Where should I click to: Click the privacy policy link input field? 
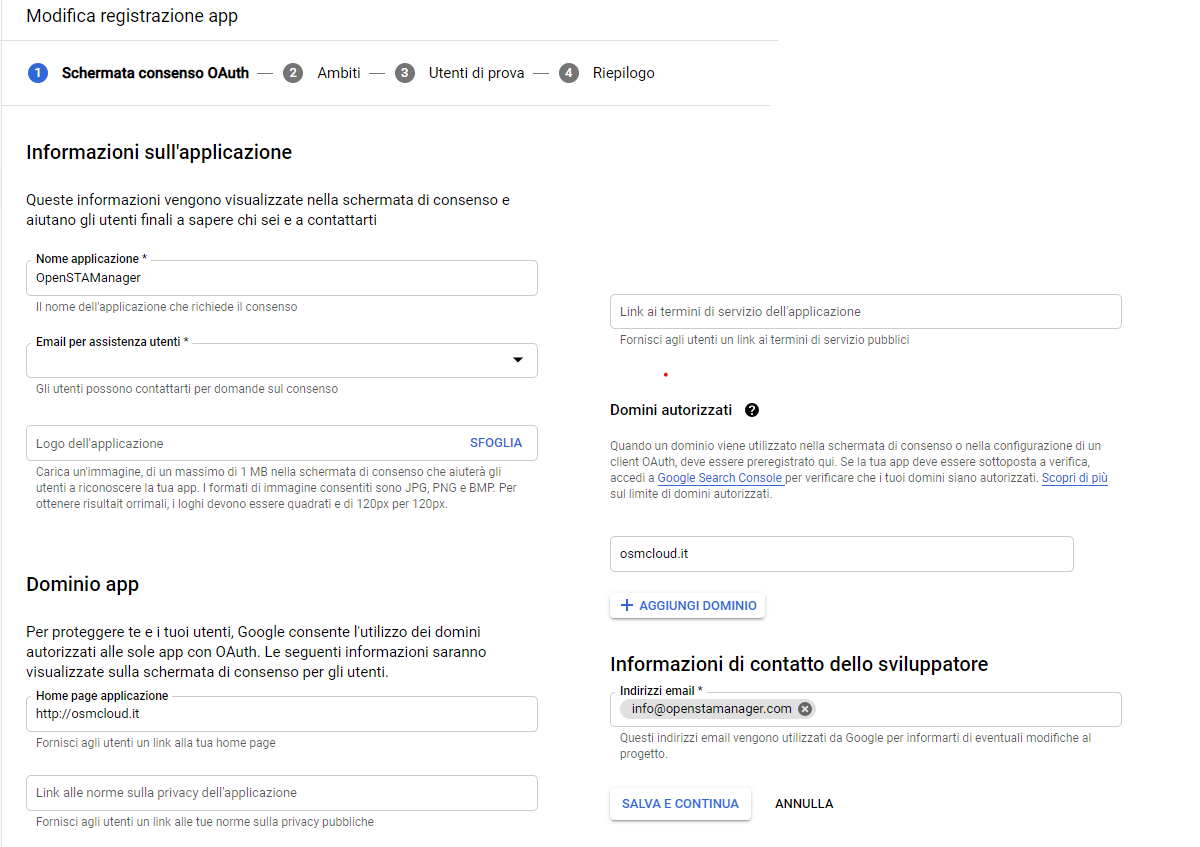[x=281, y=793]
